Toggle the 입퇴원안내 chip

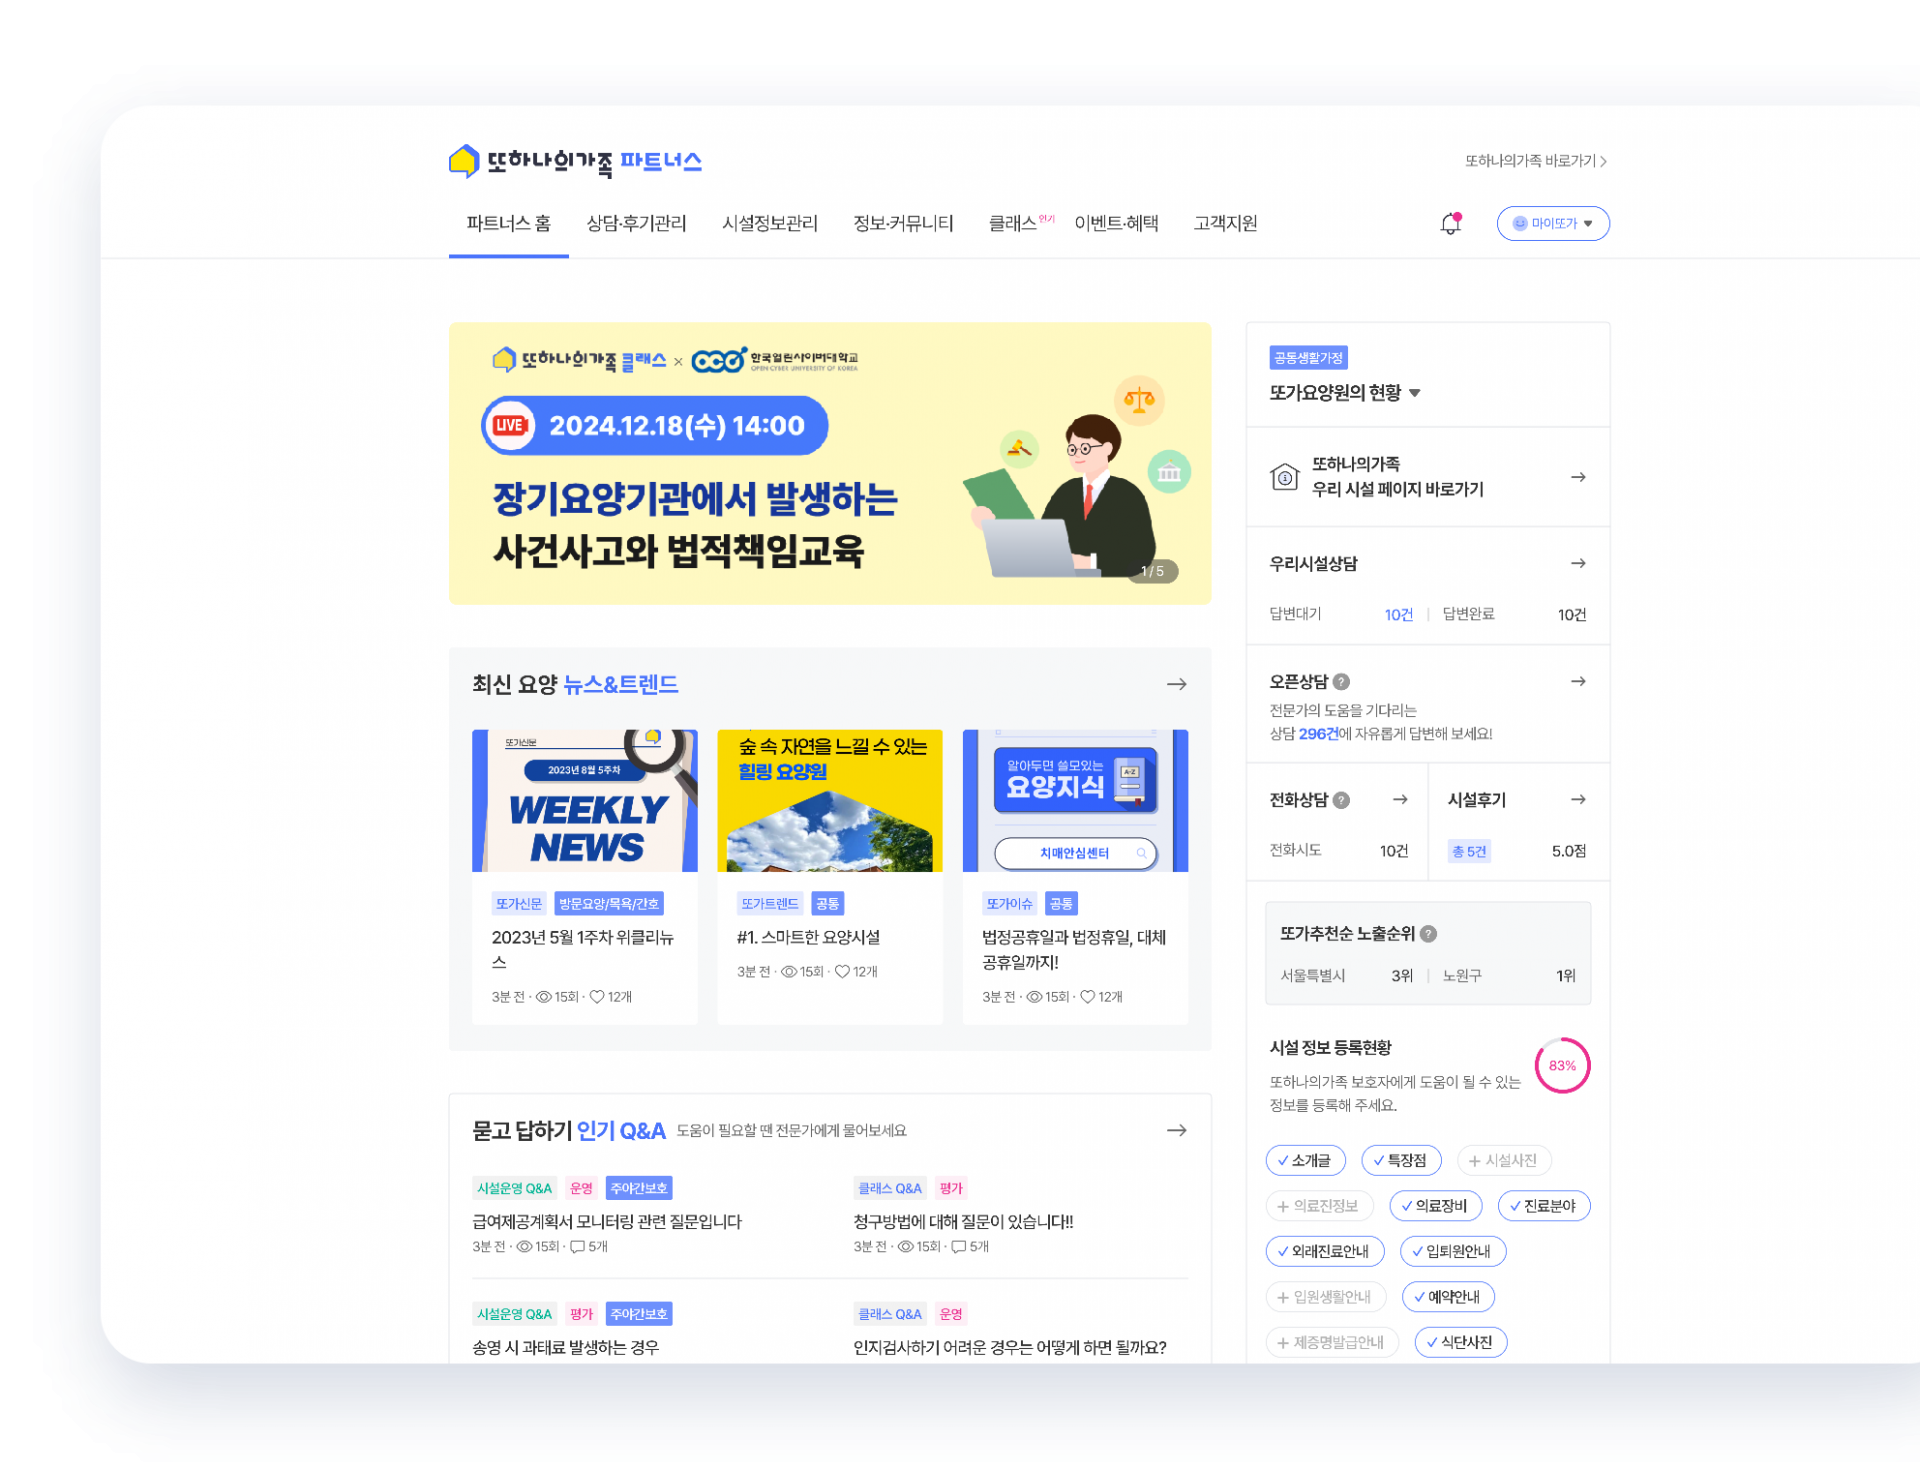(1452, 1251)
